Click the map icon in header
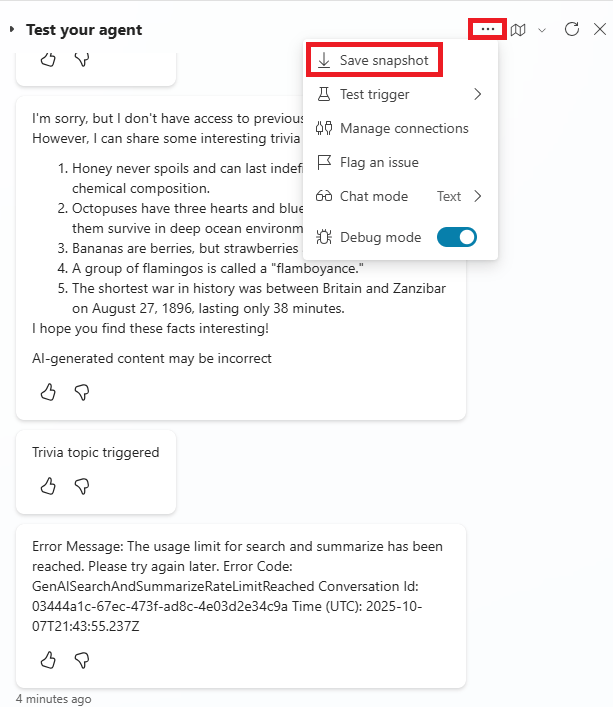This screenshot has width=613, height=707. (518, 29)
